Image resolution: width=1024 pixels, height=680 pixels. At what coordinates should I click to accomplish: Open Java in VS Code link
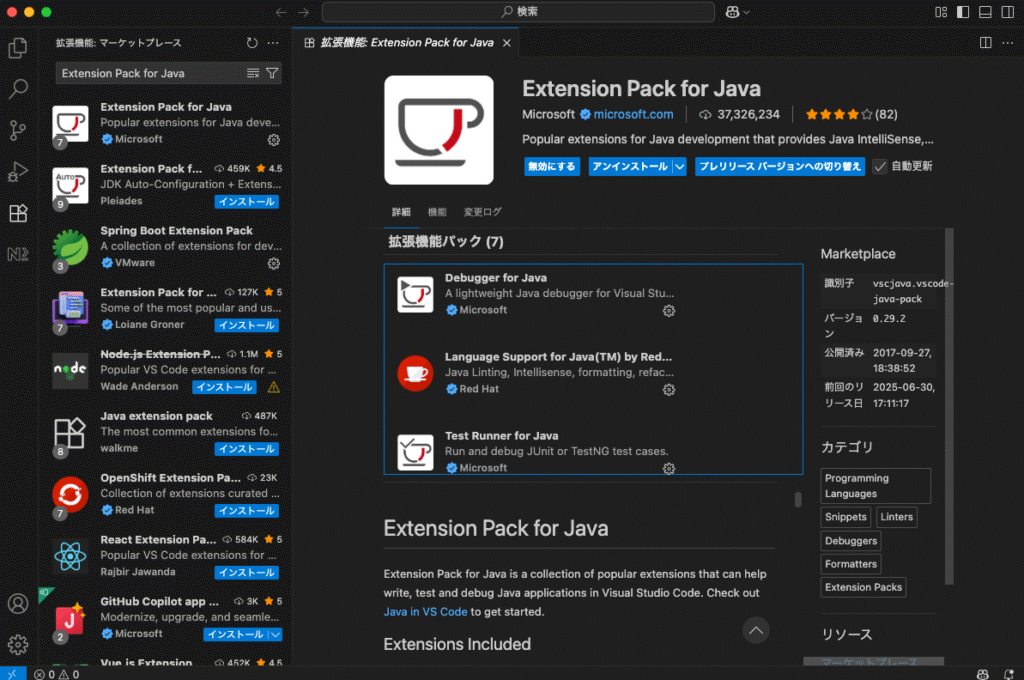click(425, 612)
